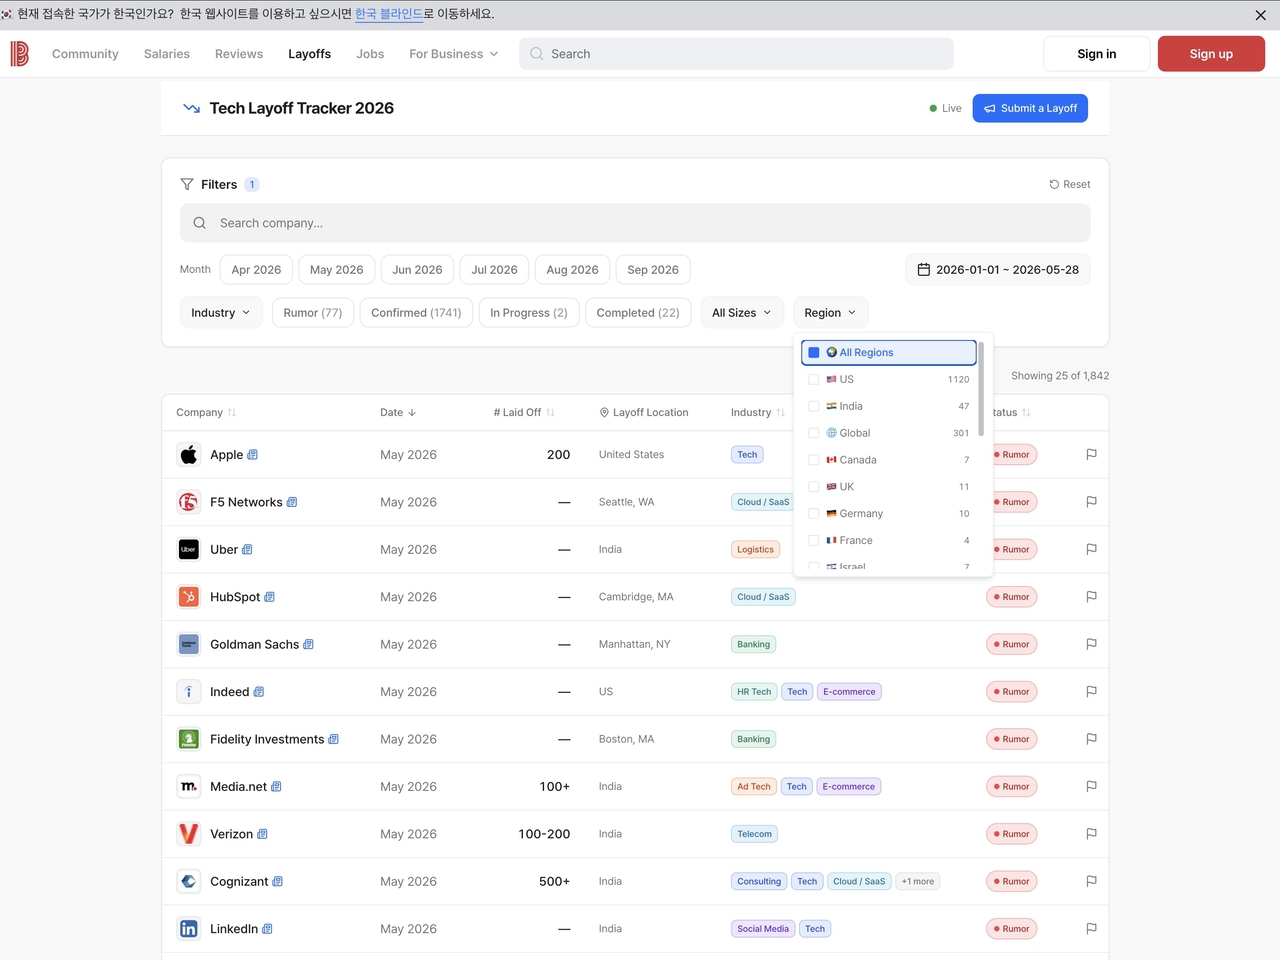Go to the Jobs page
Screen dimensions: 1280x960
(370, 54)
